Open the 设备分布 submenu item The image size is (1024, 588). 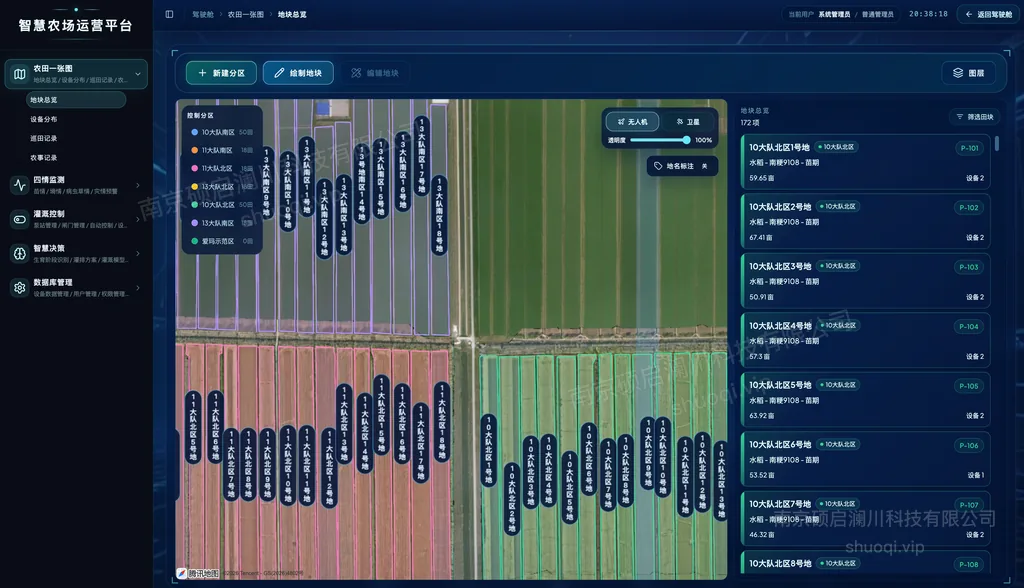pyautogui.click(x=44, y=119)
